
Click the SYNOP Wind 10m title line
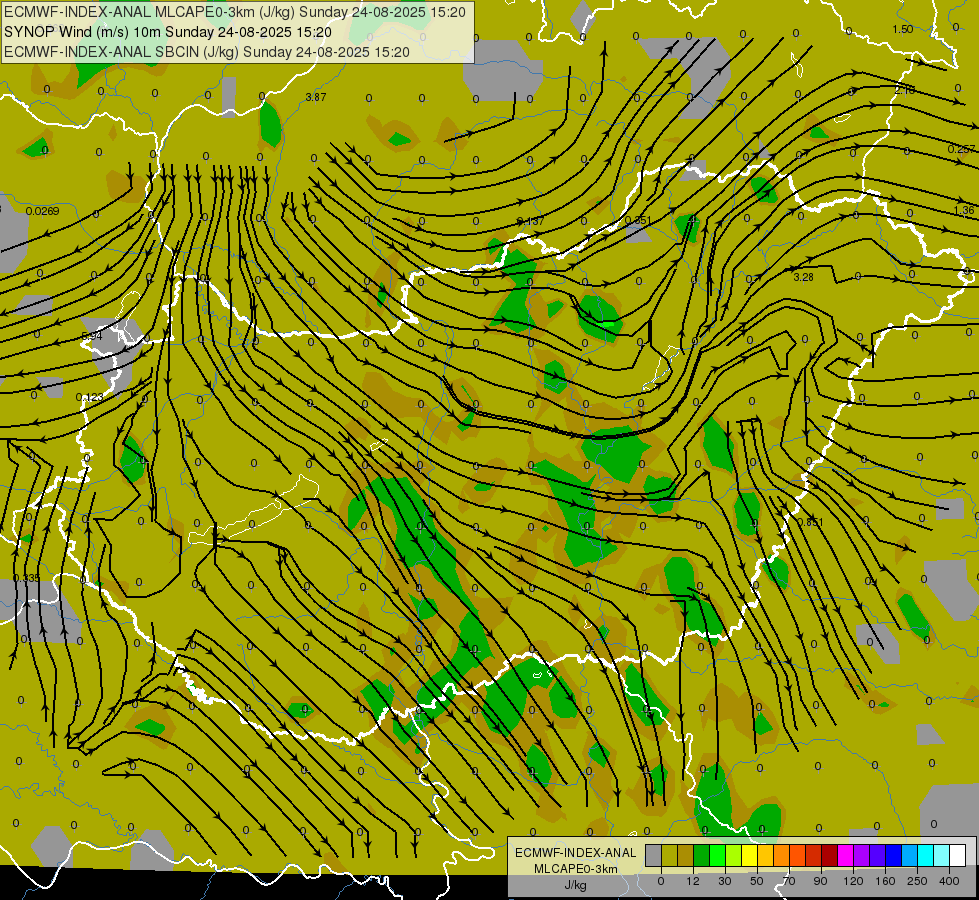pyautogui.click(x=168, y=32)
